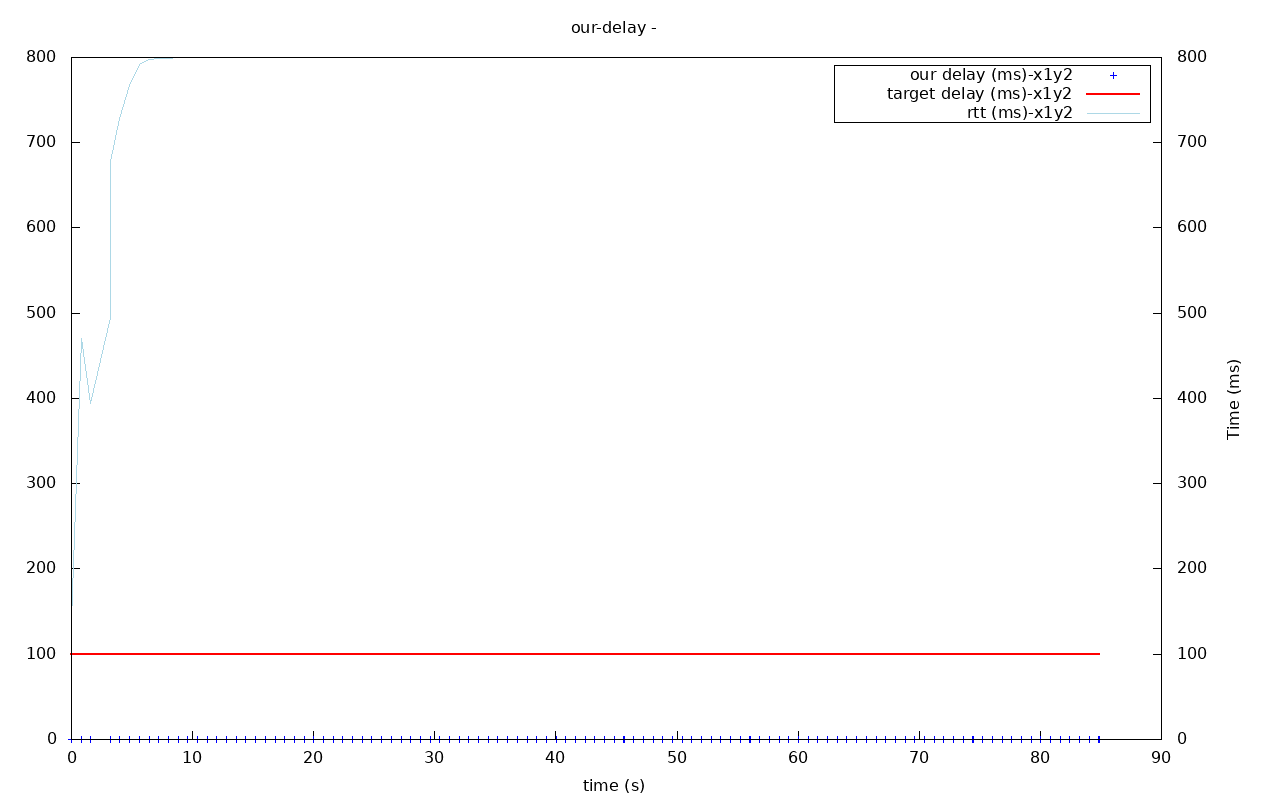This screenshot has height=800, width=1280.
Task: Click the chart title 'our-delay -'
Action: 613,28
